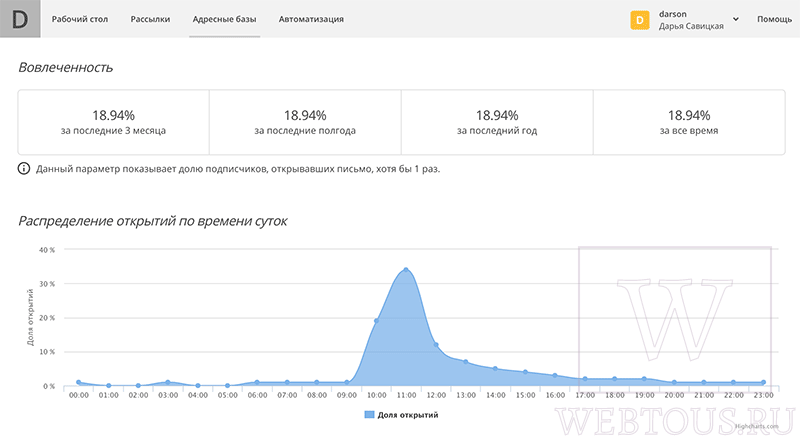This screenshot has width=800, height=444.
Task: Click the orange darson avatar icon
Action: 640,20
